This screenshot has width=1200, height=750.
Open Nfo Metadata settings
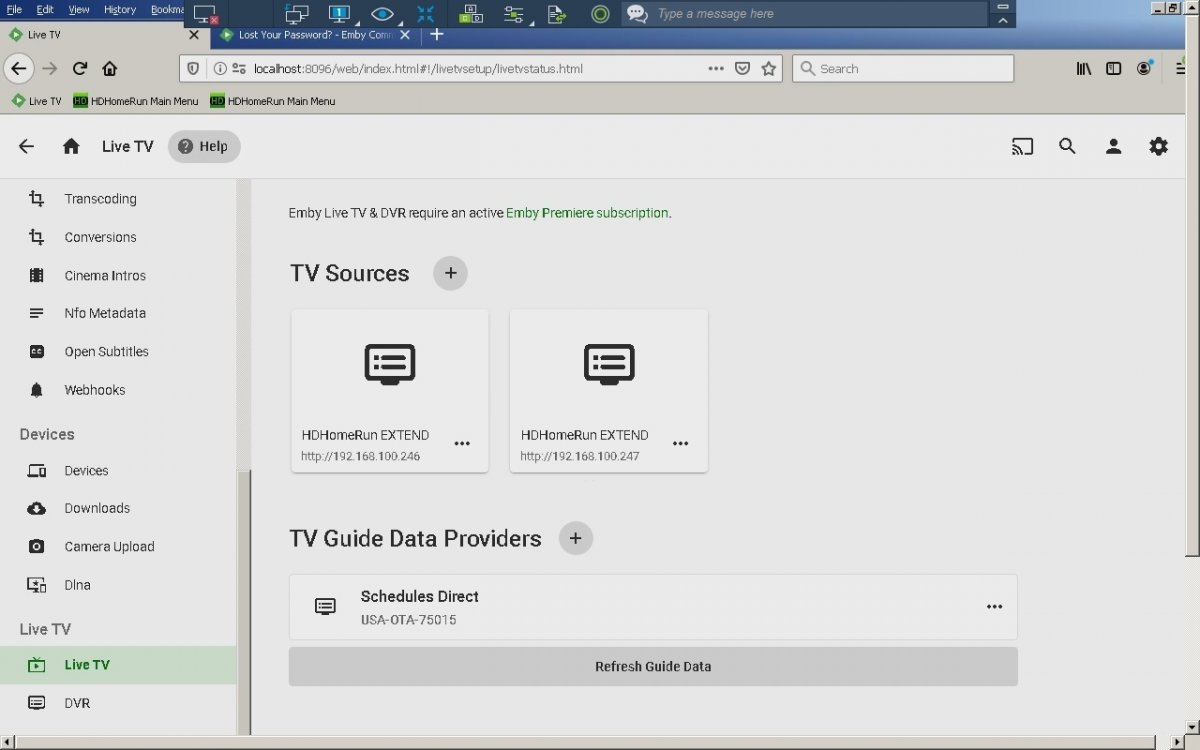118,313
